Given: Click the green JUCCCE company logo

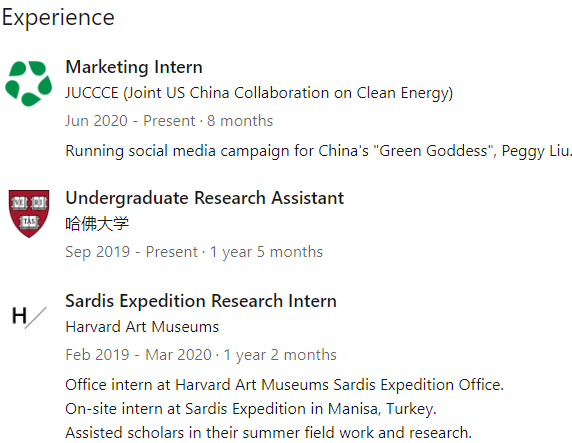Looking at the screenshot, I should tap(29, 84).
